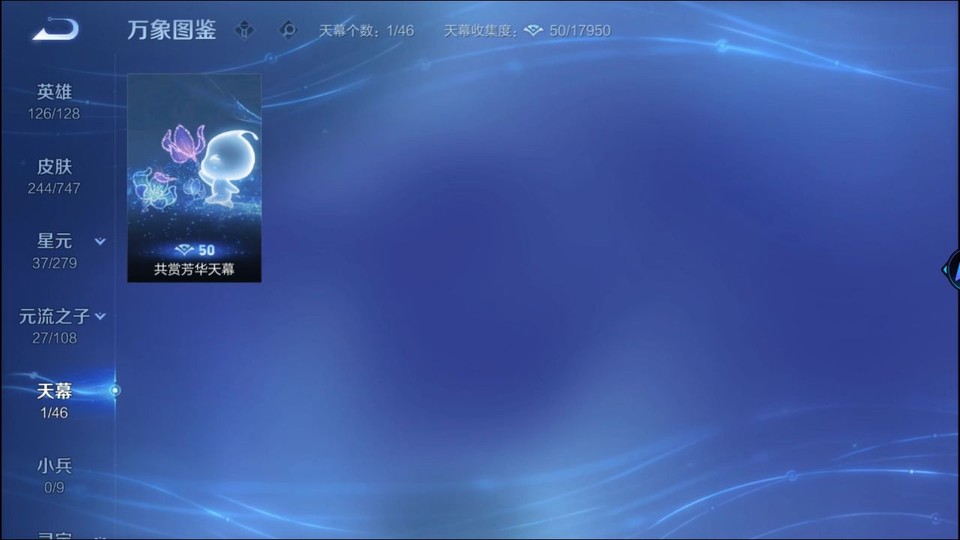Image resolution: width=960 pixels, height=540 pixels.
Task: Select the 星元 category
Action: click(x=55, y=250)
